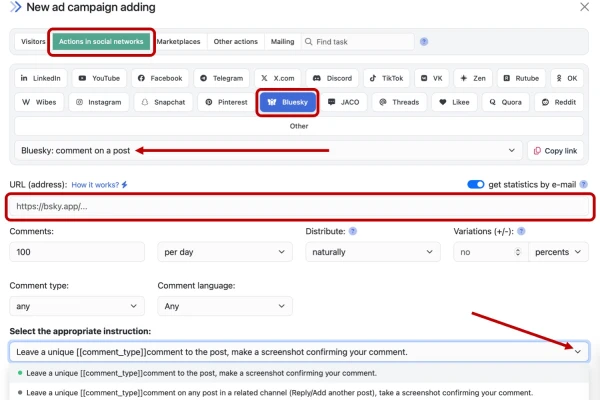Choose the Rutube network button
Screen dimensions: 600x400
tap(521, 78)
